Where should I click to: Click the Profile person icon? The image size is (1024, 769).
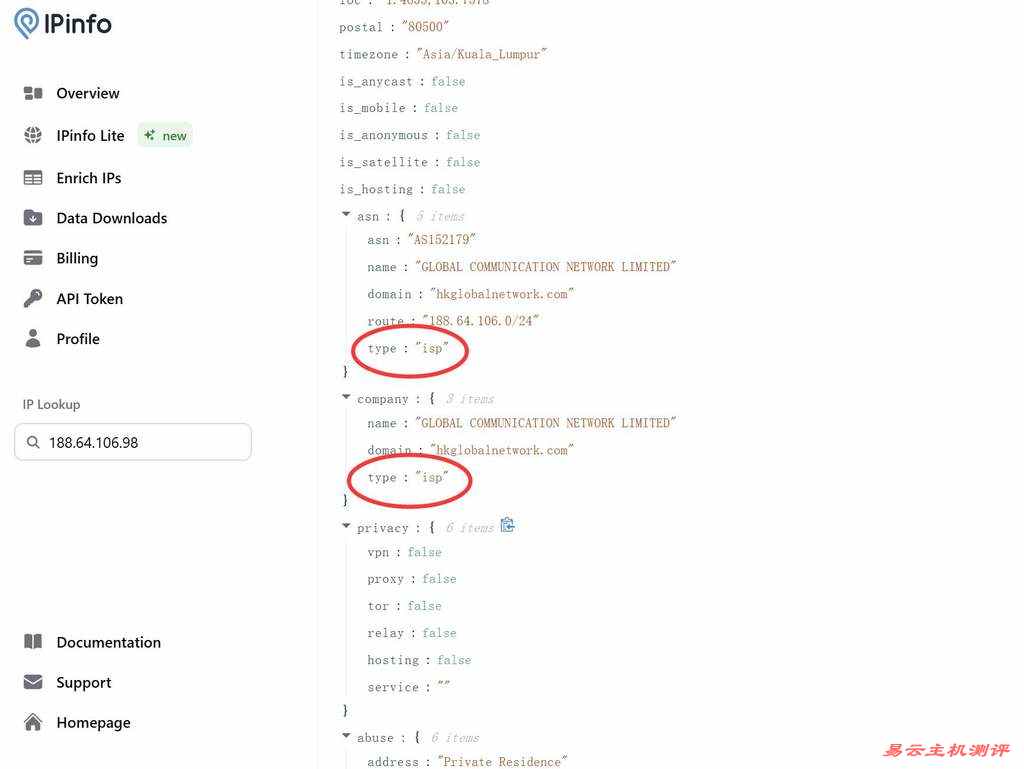[33, 338]
